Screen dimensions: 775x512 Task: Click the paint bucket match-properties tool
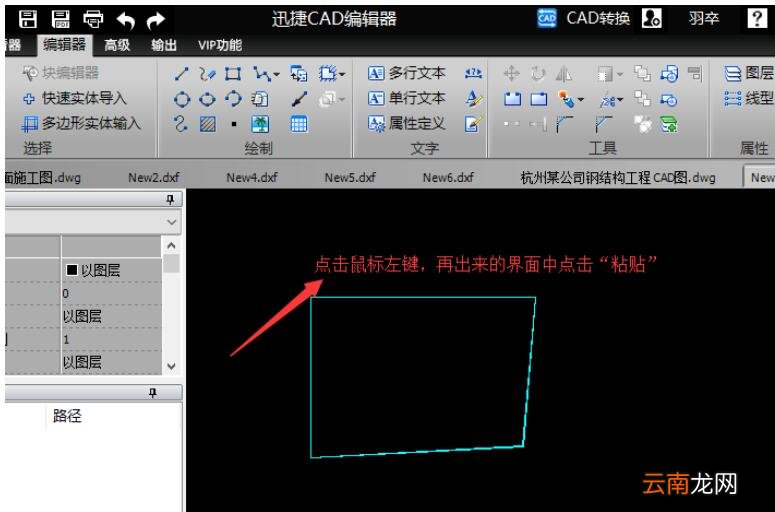point(565,99)
